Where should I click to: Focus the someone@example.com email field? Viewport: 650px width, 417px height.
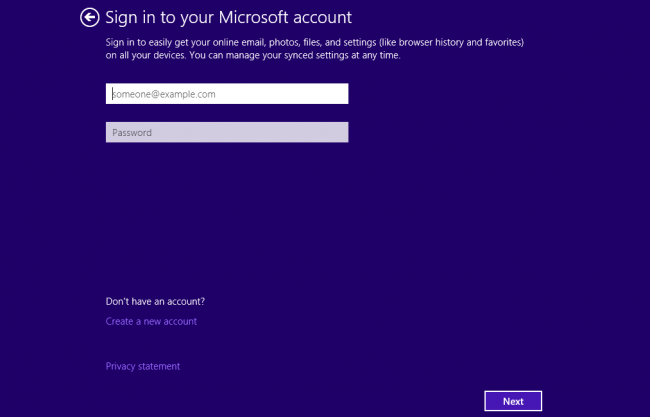click(226, 94)
